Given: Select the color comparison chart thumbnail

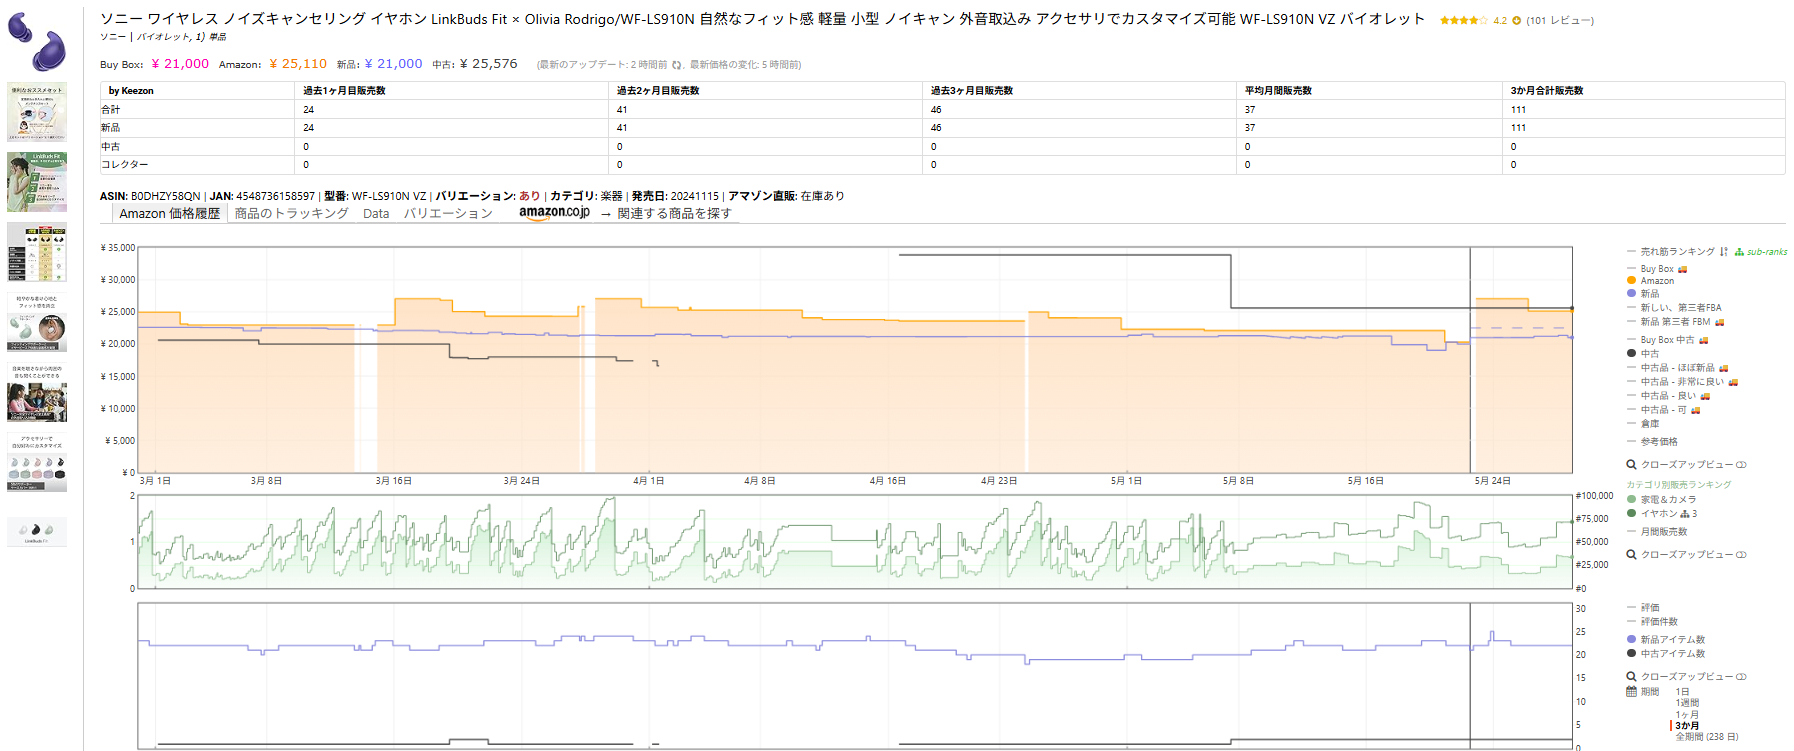Looking at the screenshot, I should (37, 252).
